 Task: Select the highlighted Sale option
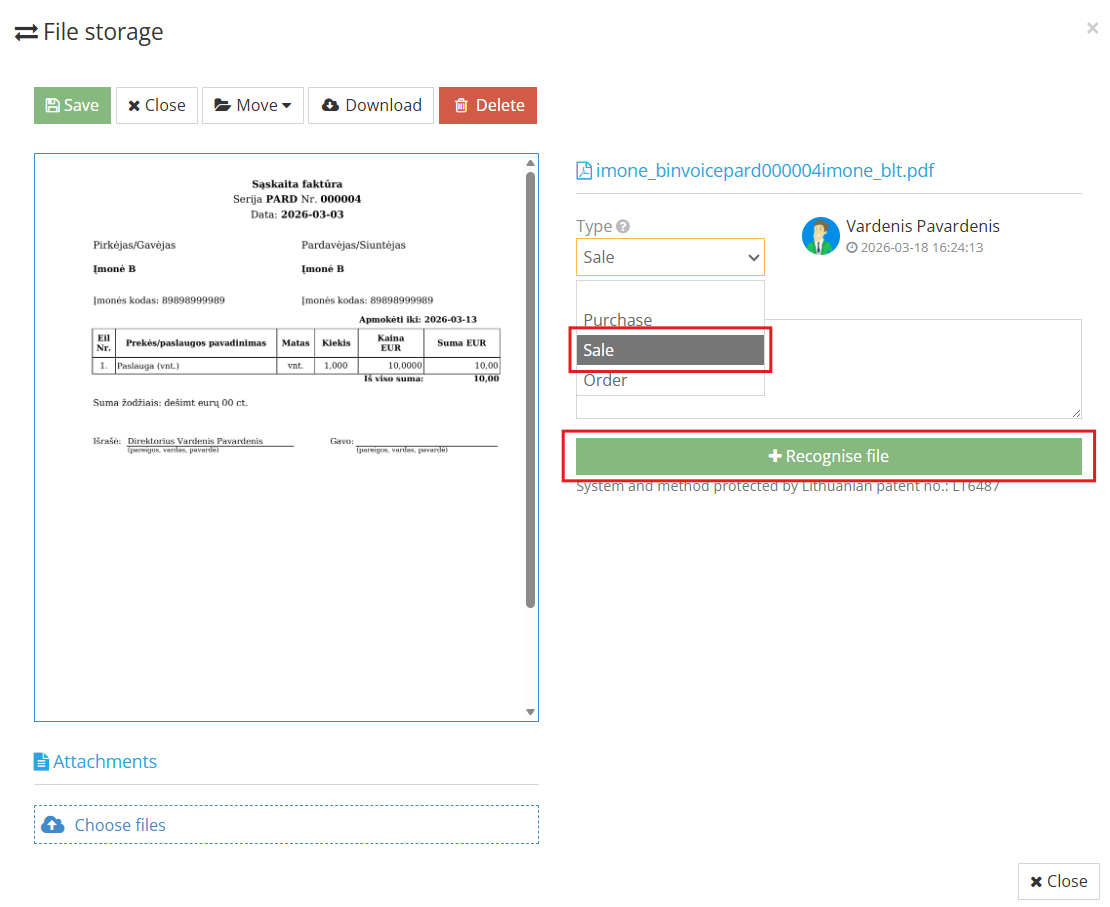pos(670,349)
